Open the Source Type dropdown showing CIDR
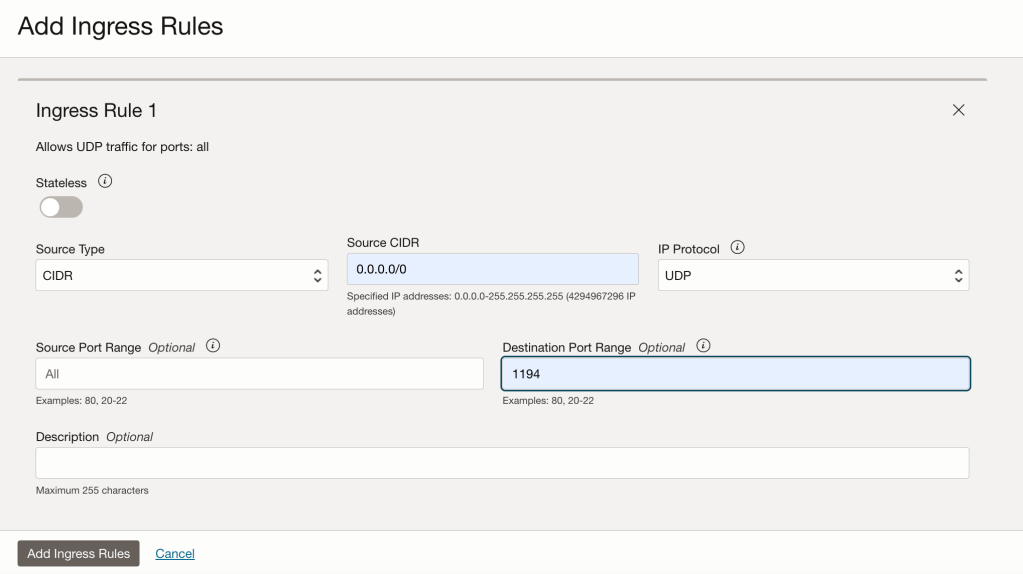1023x574 pixels. pos(180,275)
